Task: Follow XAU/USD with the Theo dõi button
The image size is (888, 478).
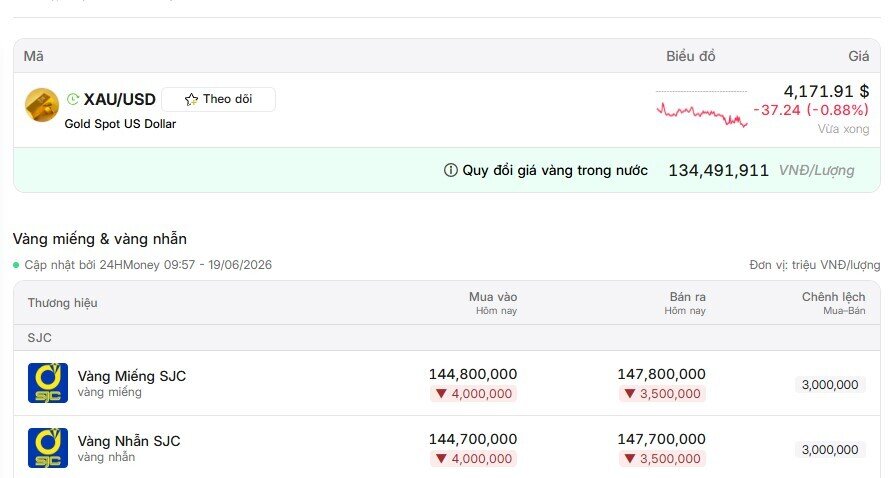Action: 219,99
